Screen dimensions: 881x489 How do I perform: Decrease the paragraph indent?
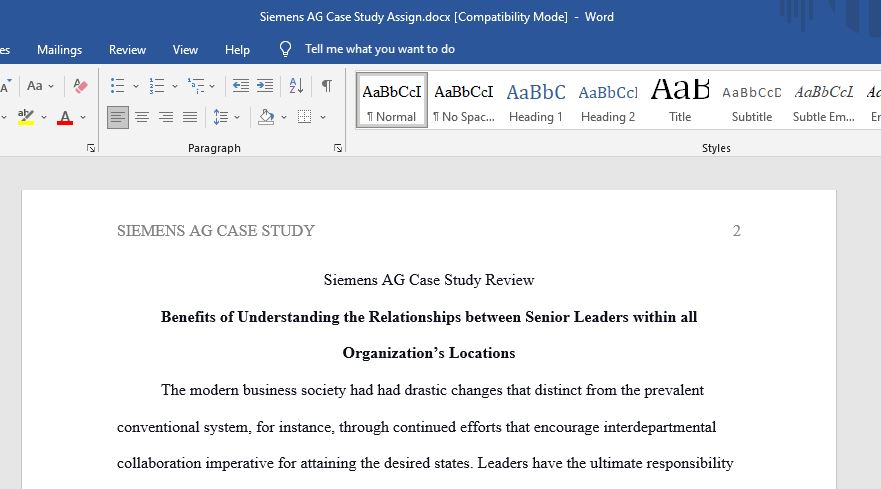coord(241,86)
